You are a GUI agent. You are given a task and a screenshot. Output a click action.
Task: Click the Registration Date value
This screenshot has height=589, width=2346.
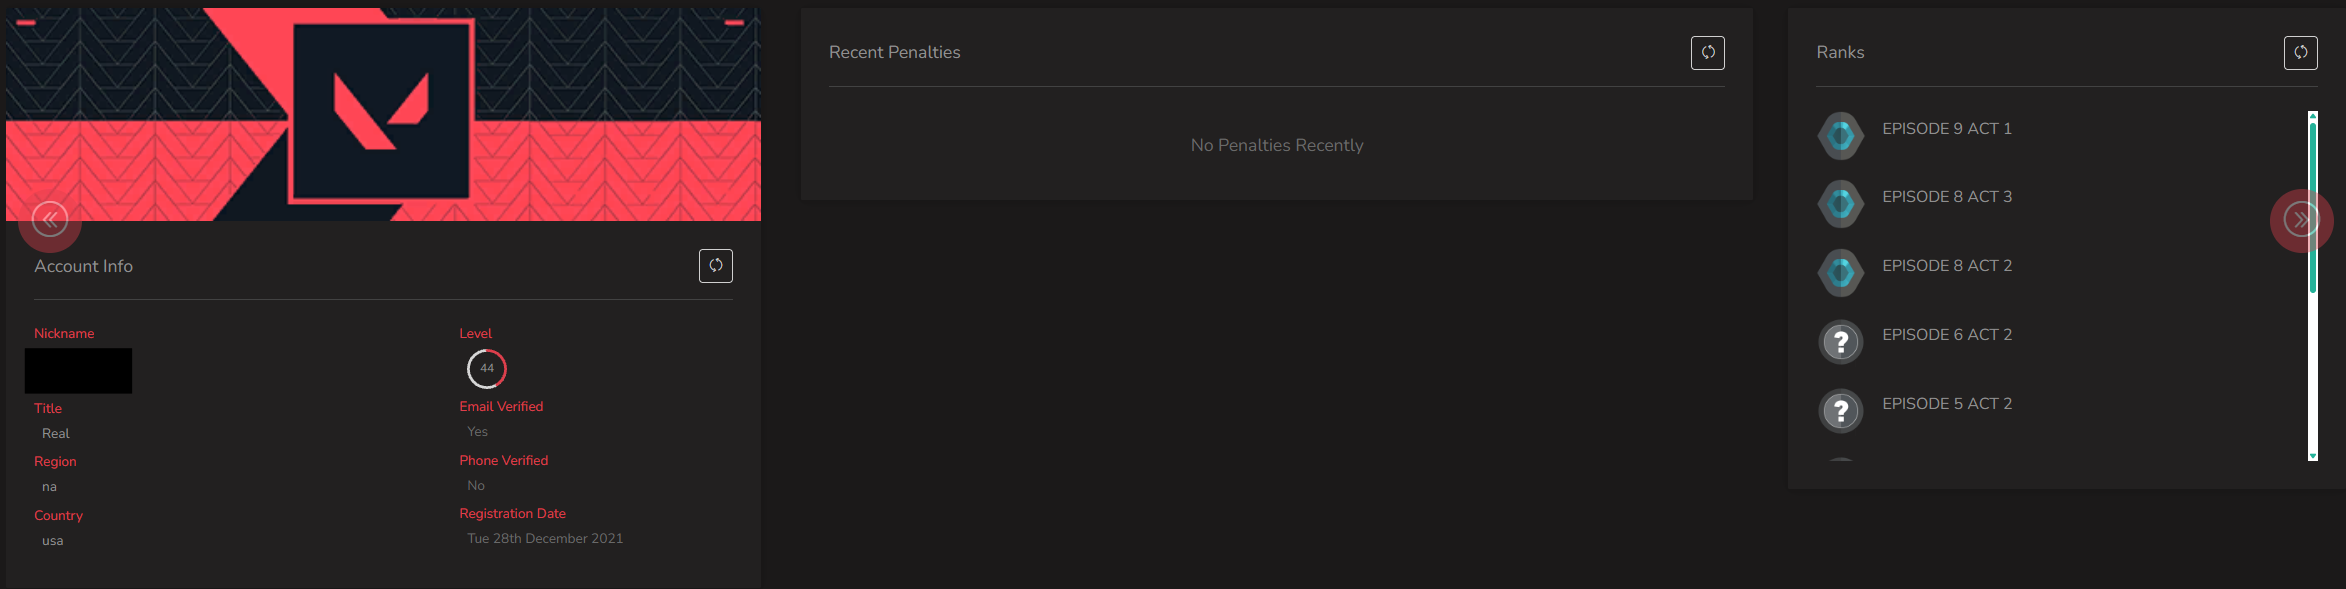[x=545, y=538]
